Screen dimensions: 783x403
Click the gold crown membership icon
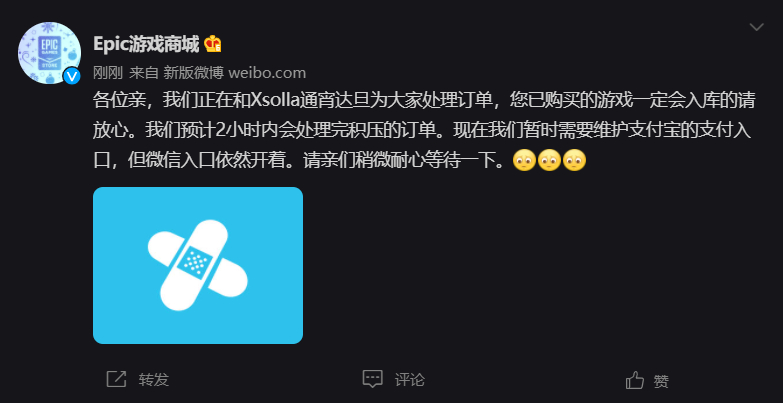(213, 44)
